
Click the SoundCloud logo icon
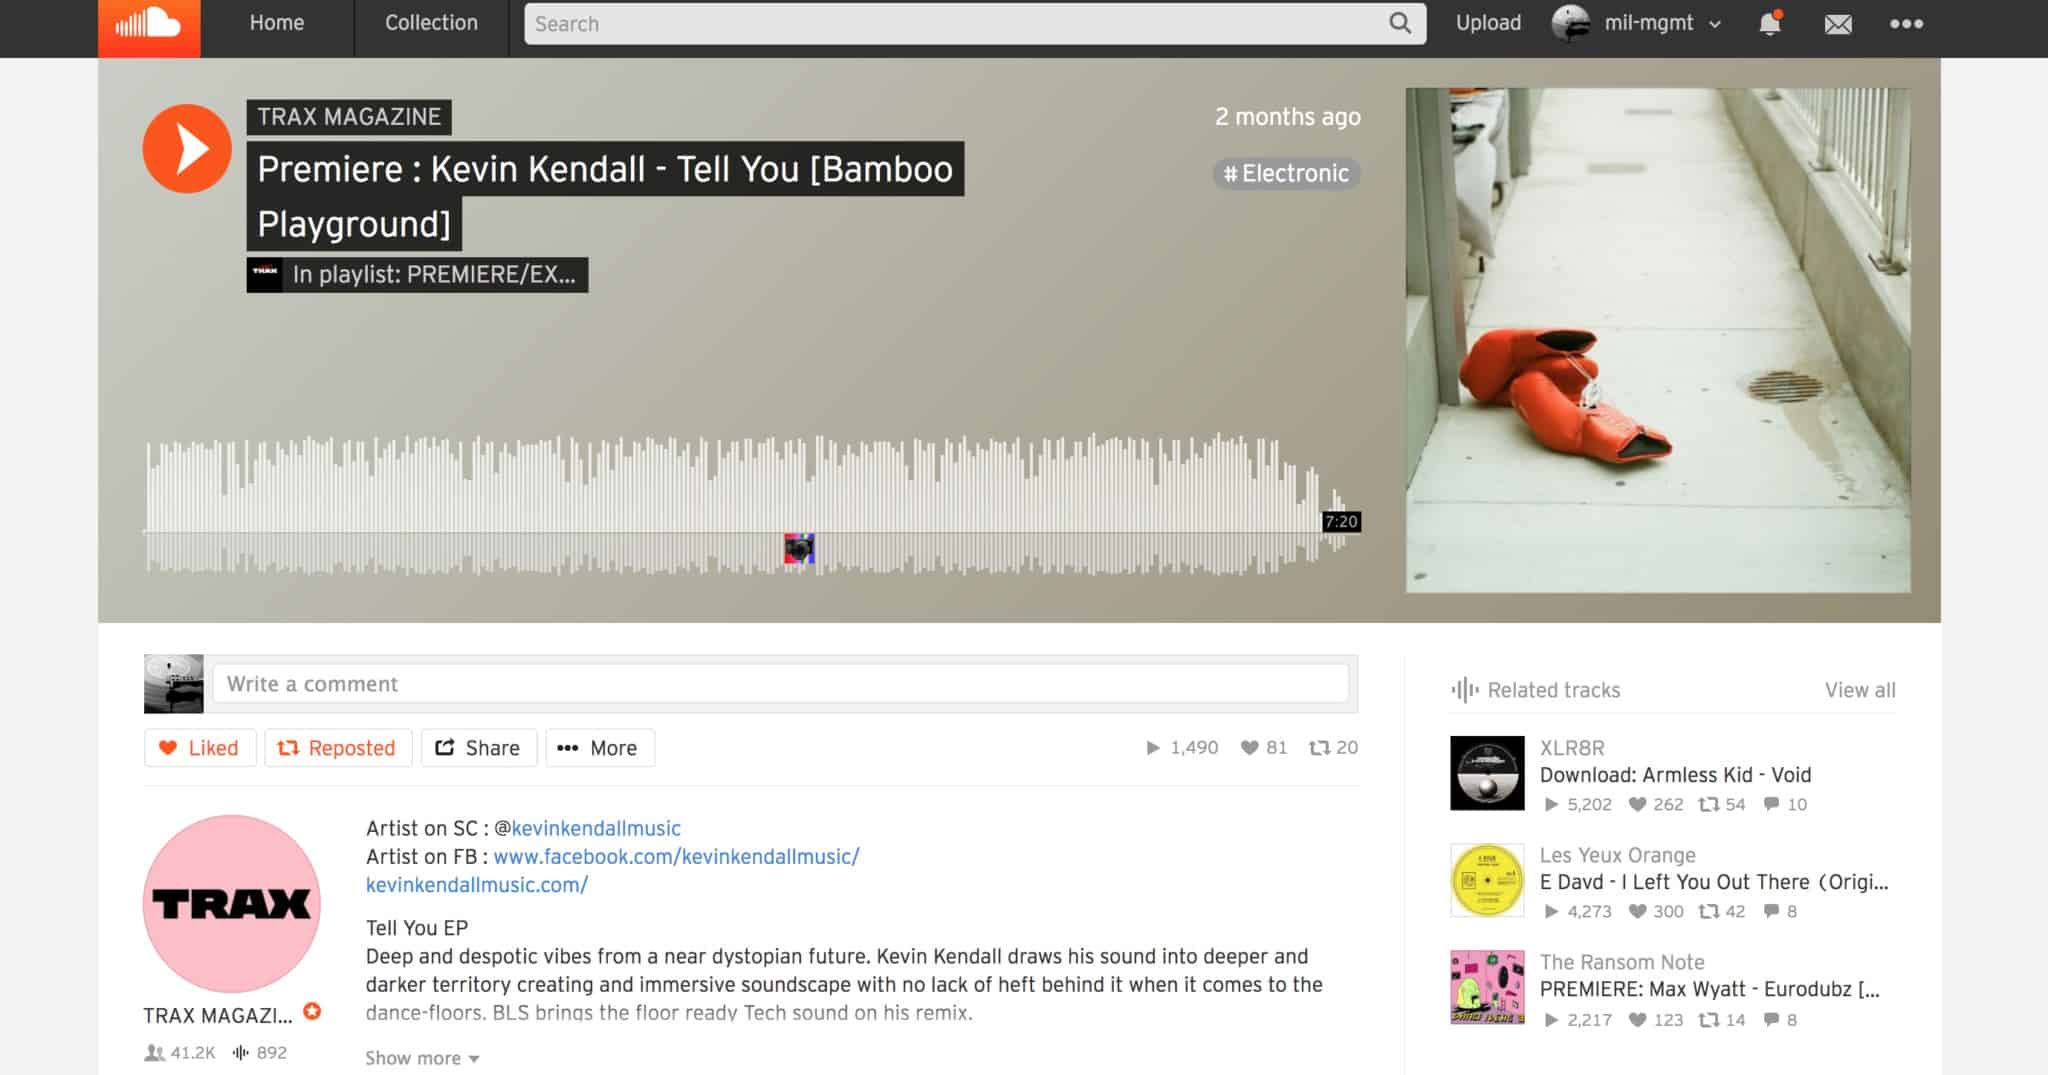[x=149, y=24]
